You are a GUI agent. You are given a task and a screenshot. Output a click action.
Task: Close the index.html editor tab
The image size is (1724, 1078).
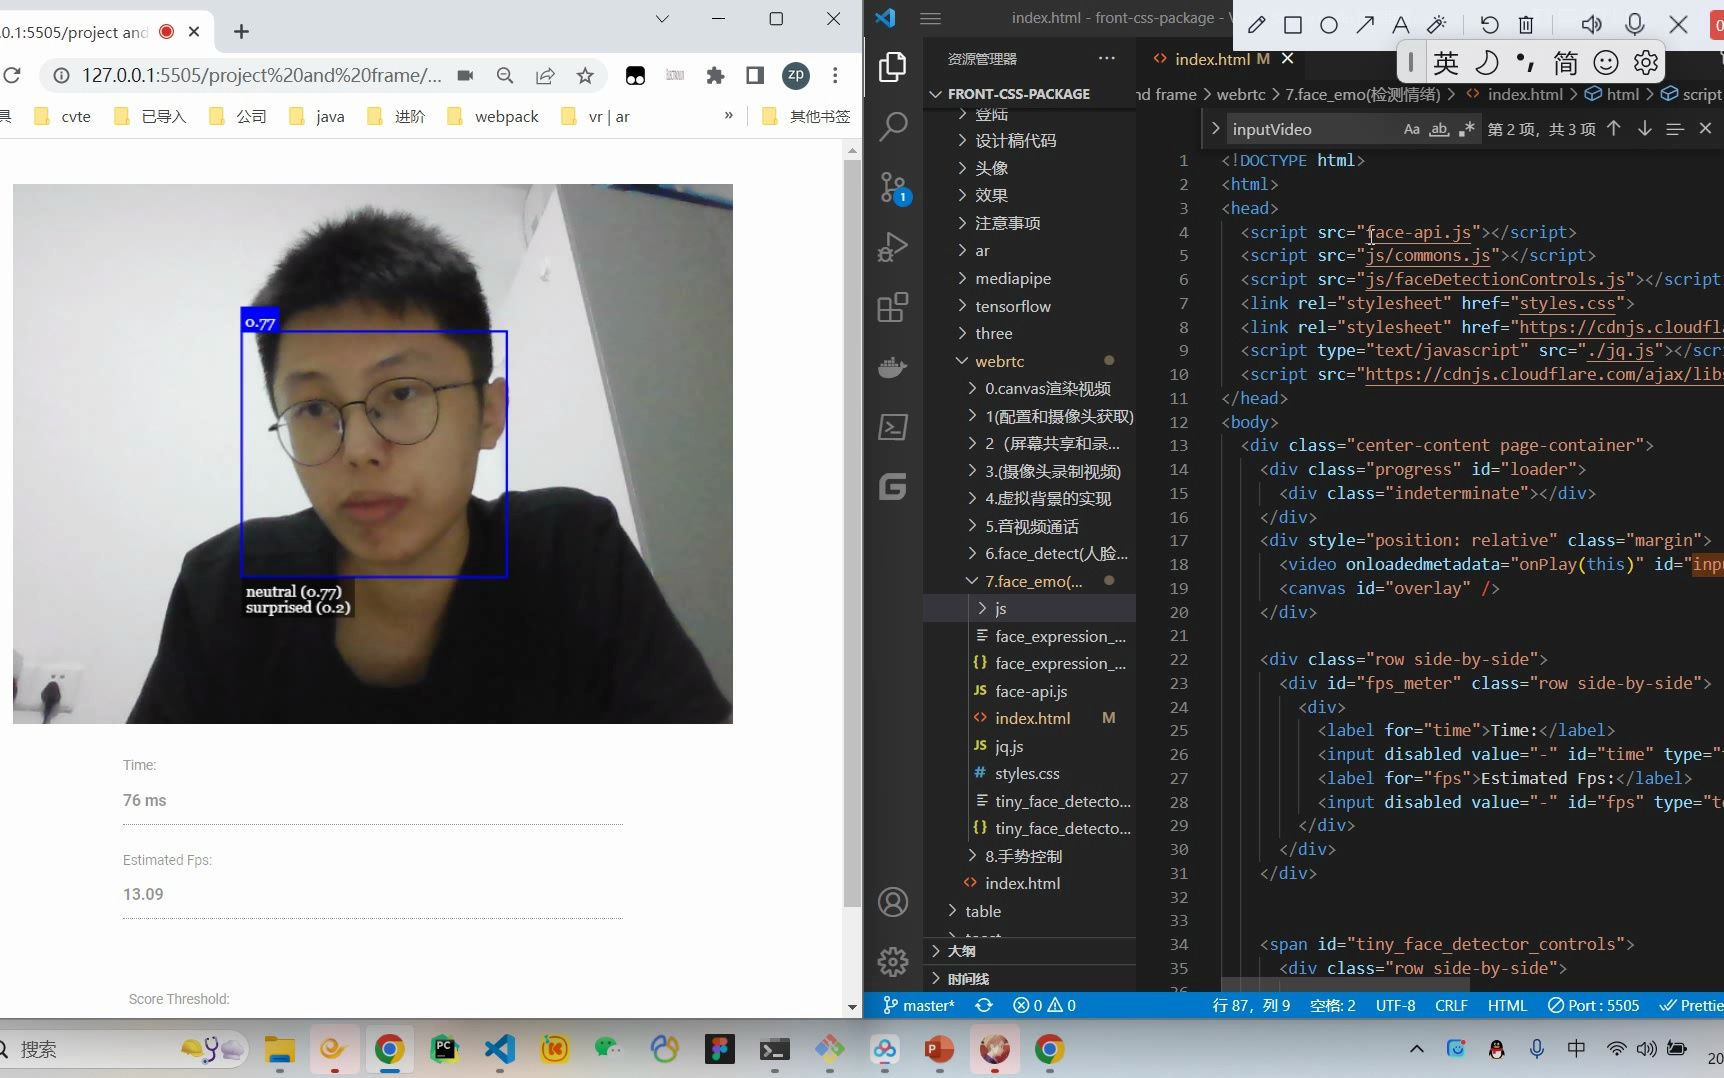coord(1288,59)
